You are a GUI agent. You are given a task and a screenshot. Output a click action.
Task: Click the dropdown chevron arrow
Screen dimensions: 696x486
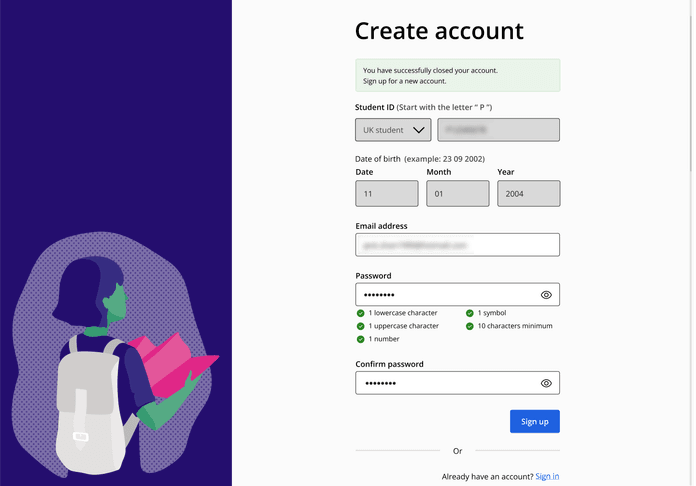pyautogui.click(x=419, y=130)
